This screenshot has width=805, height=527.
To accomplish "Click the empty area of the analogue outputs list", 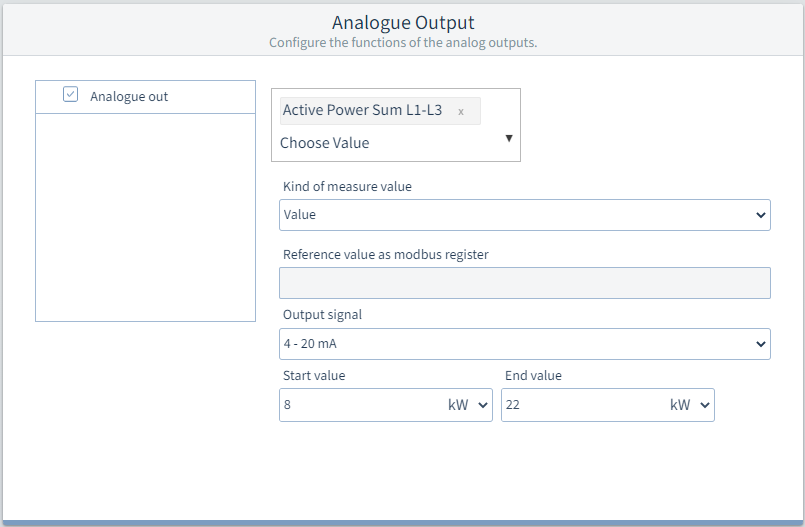I will pos(145,218).
